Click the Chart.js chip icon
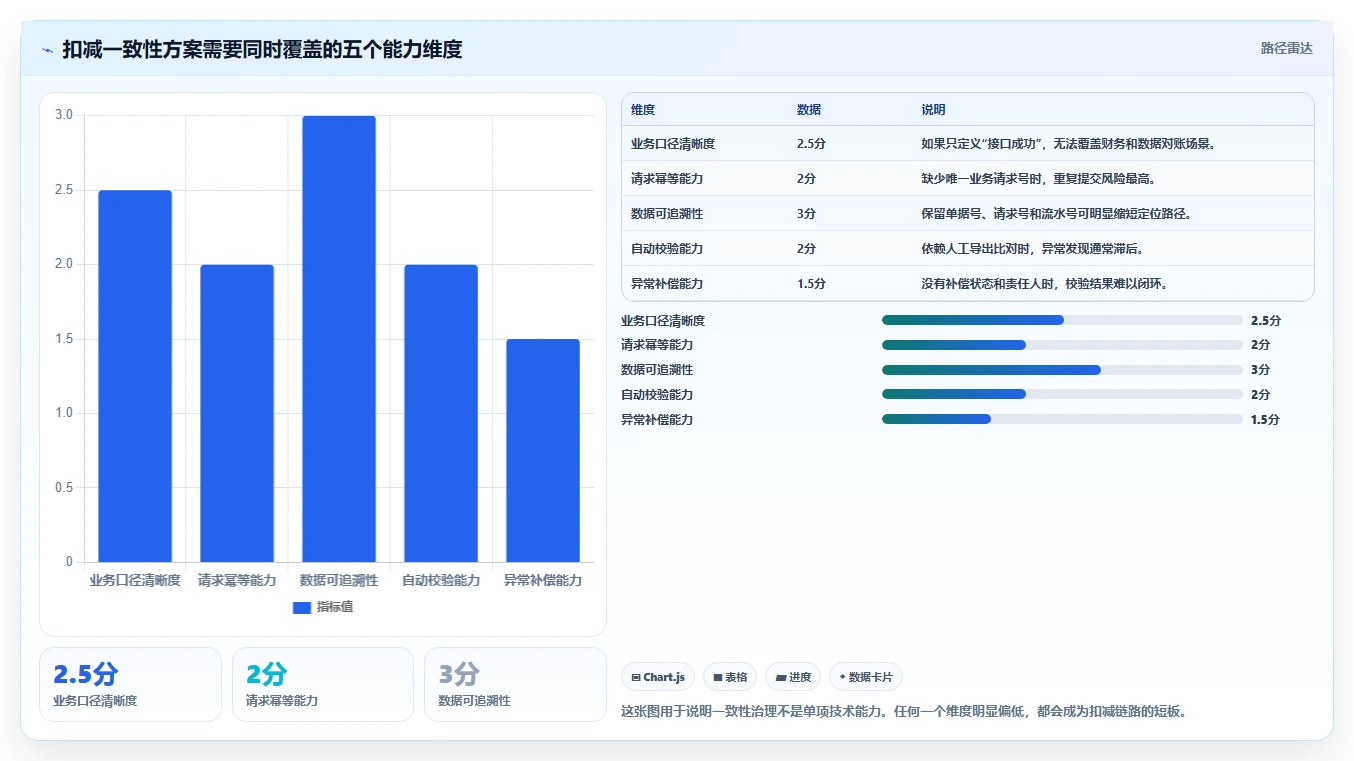Screen dimensions: 1354x761 pyautogui.click(x=636, y=678)
